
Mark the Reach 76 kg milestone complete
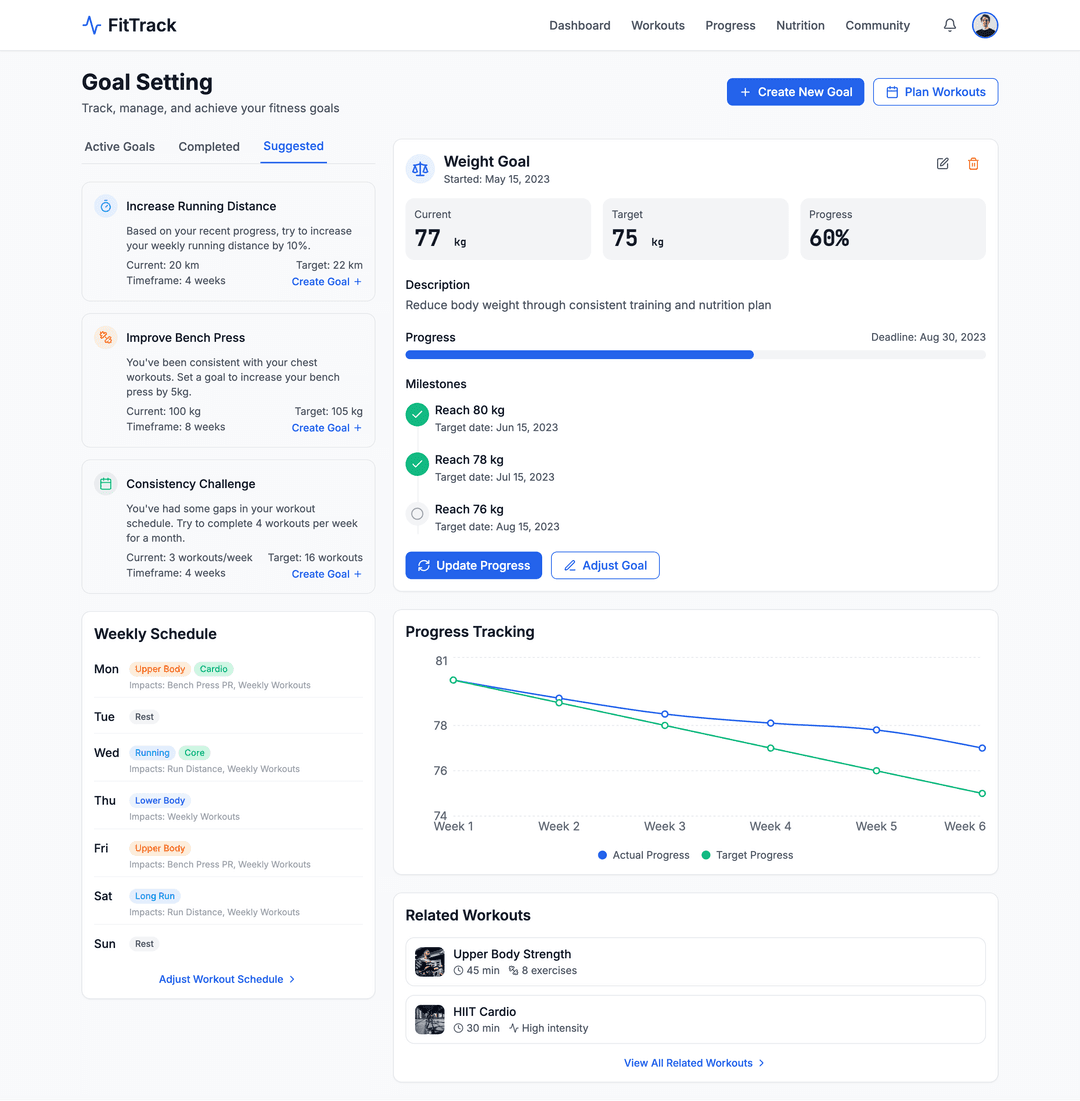click(x=417, y=514)
